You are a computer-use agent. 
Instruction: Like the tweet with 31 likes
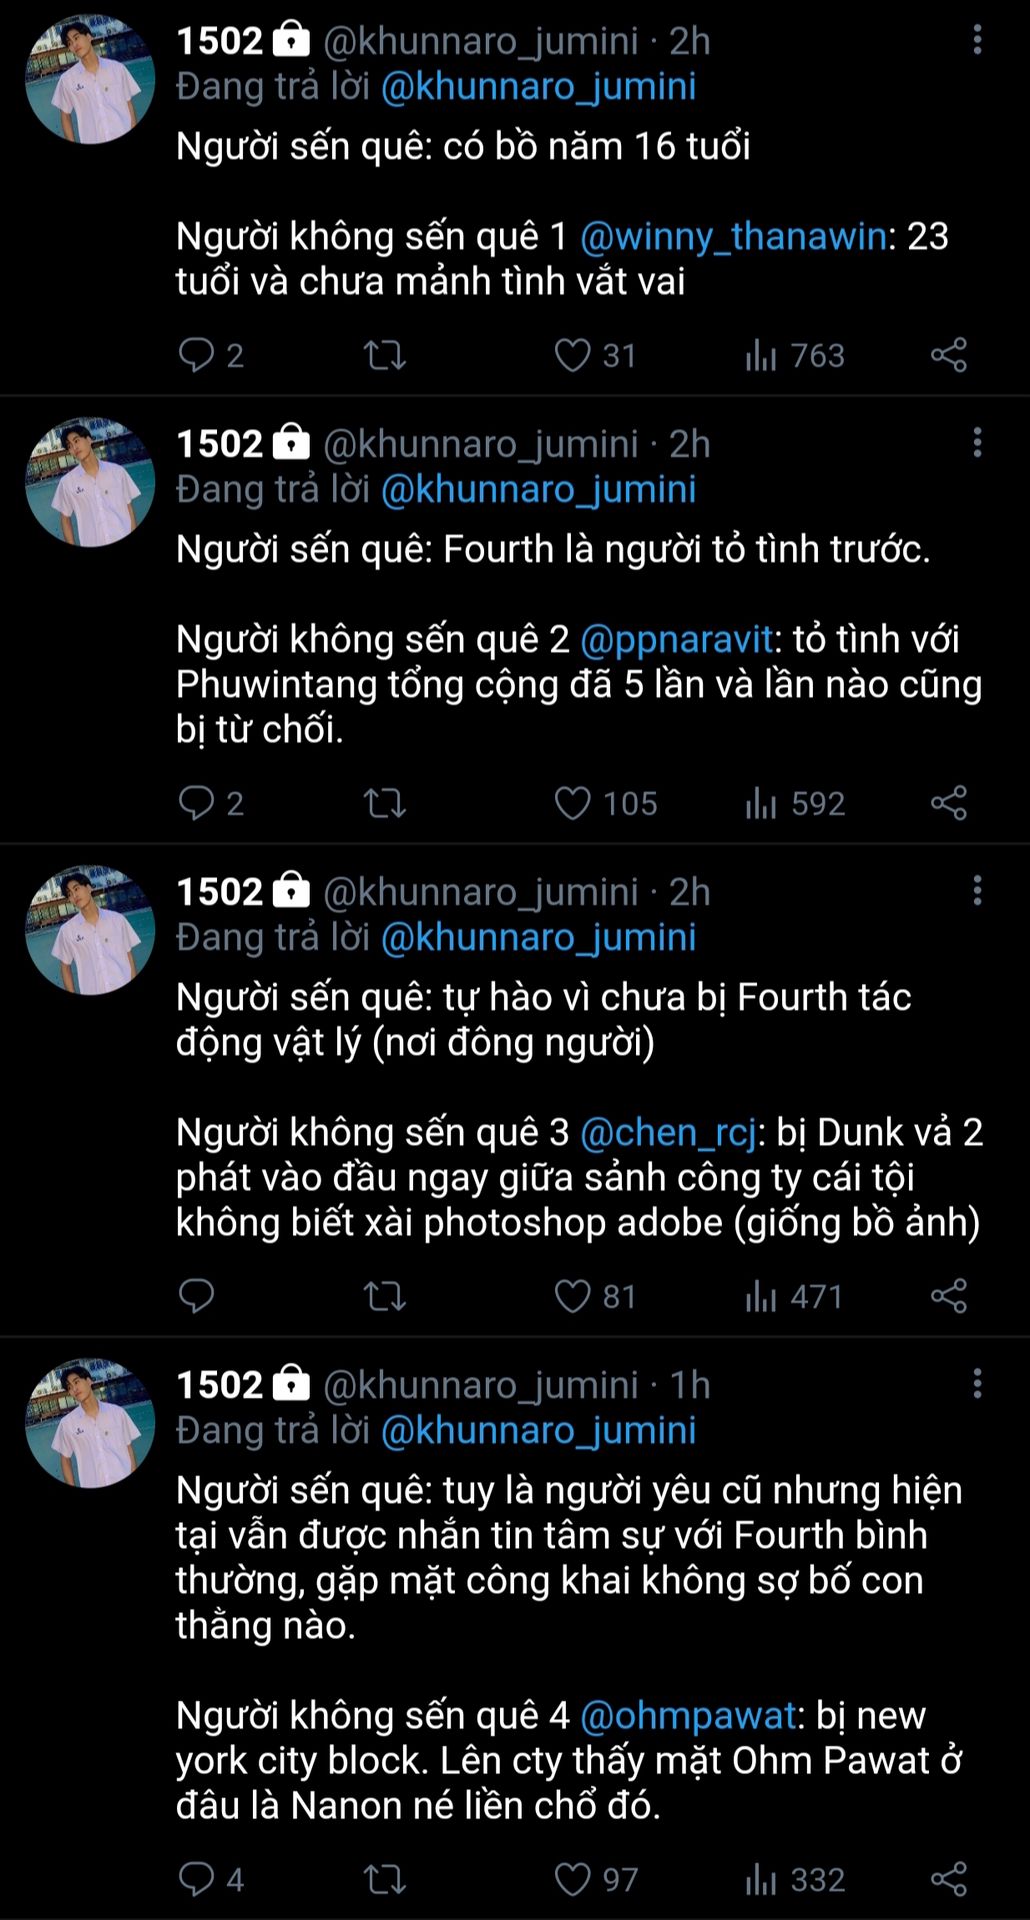click(573, 355)
